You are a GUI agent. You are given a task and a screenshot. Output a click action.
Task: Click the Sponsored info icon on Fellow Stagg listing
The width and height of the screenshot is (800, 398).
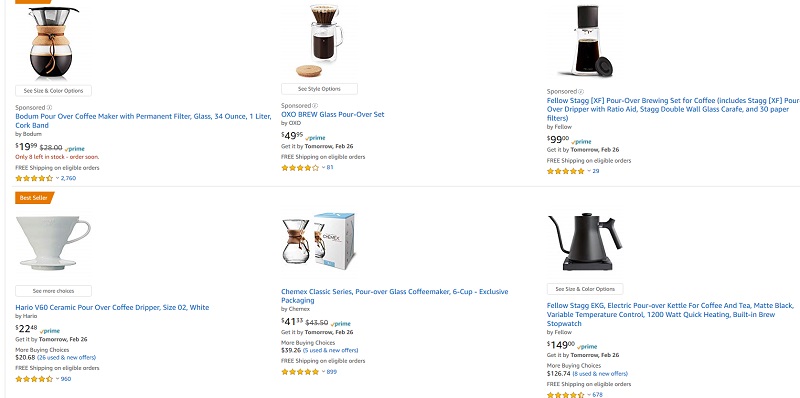tap(581, 91)
